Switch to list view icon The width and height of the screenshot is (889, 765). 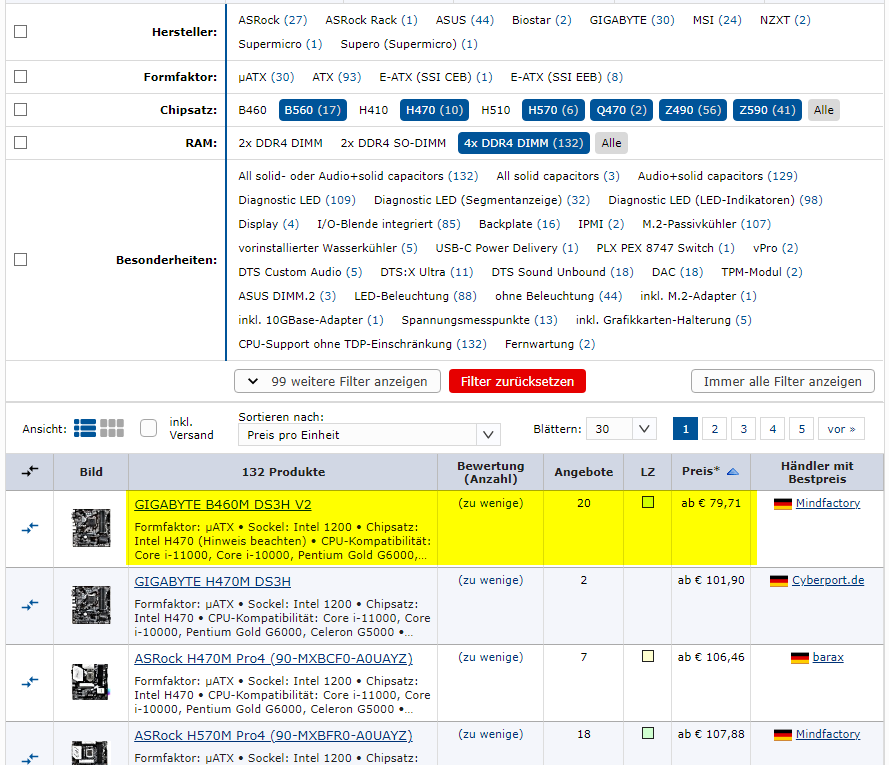tap(85, 428)
